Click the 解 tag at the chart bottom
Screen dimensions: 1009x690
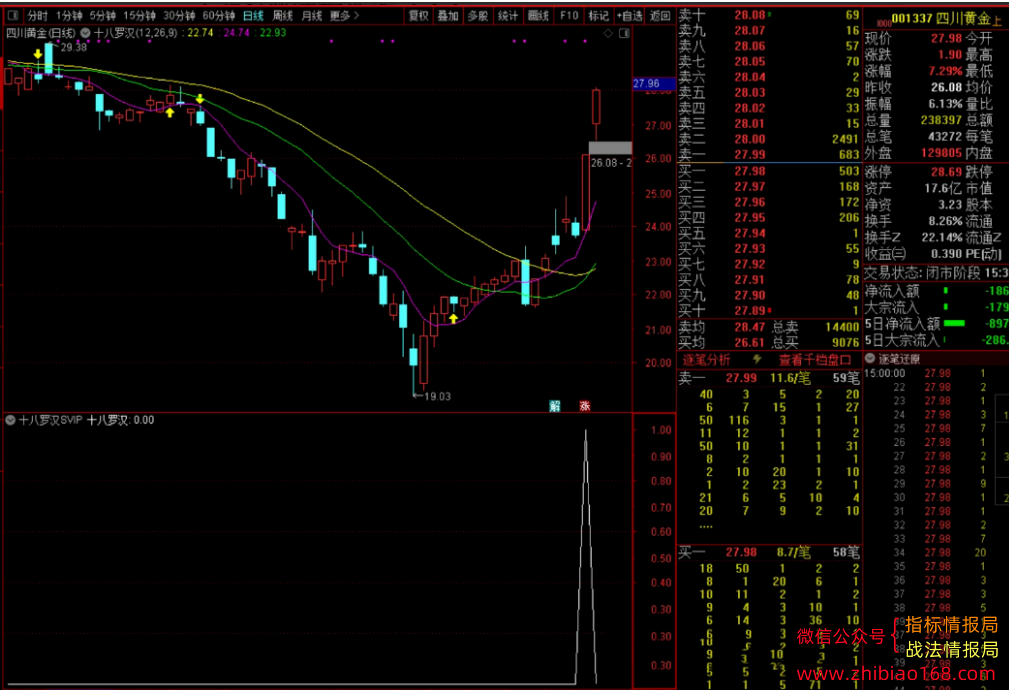tap(555, 406)
